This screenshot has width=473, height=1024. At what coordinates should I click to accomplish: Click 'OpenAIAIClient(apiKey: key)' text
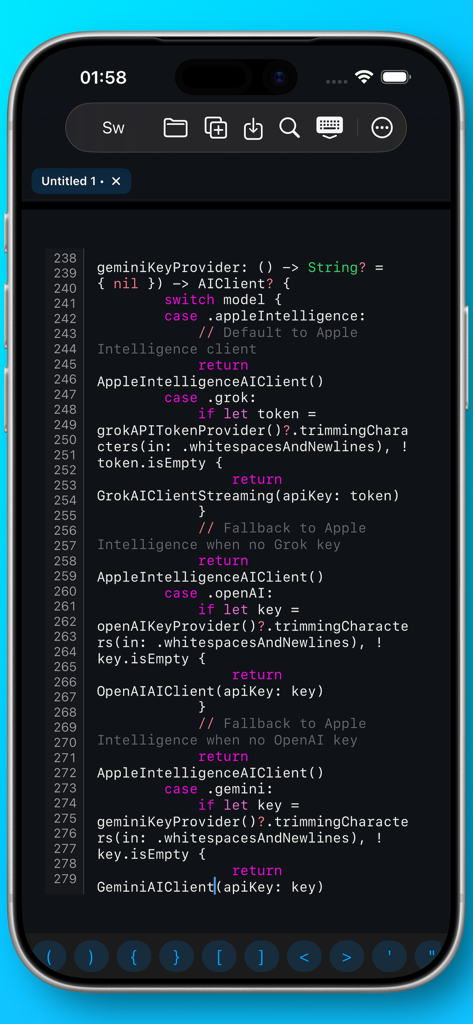[x=210, y=691]
